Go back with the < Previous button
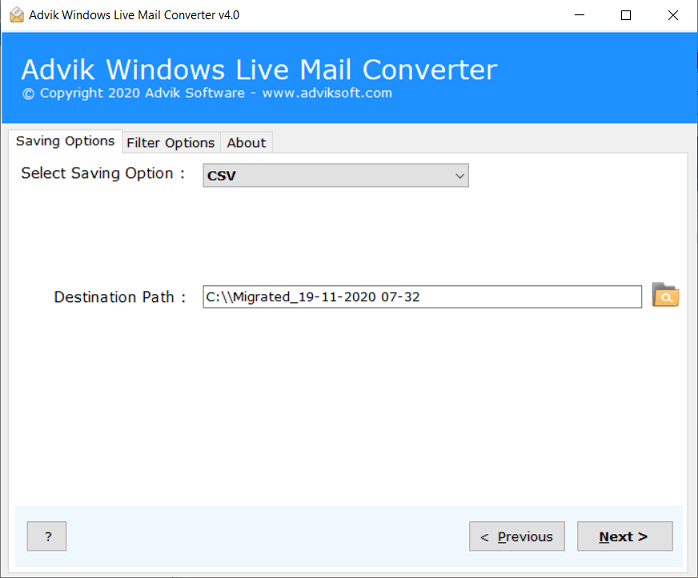Viewport: 698px width, 578px height. tap(517, 536)
